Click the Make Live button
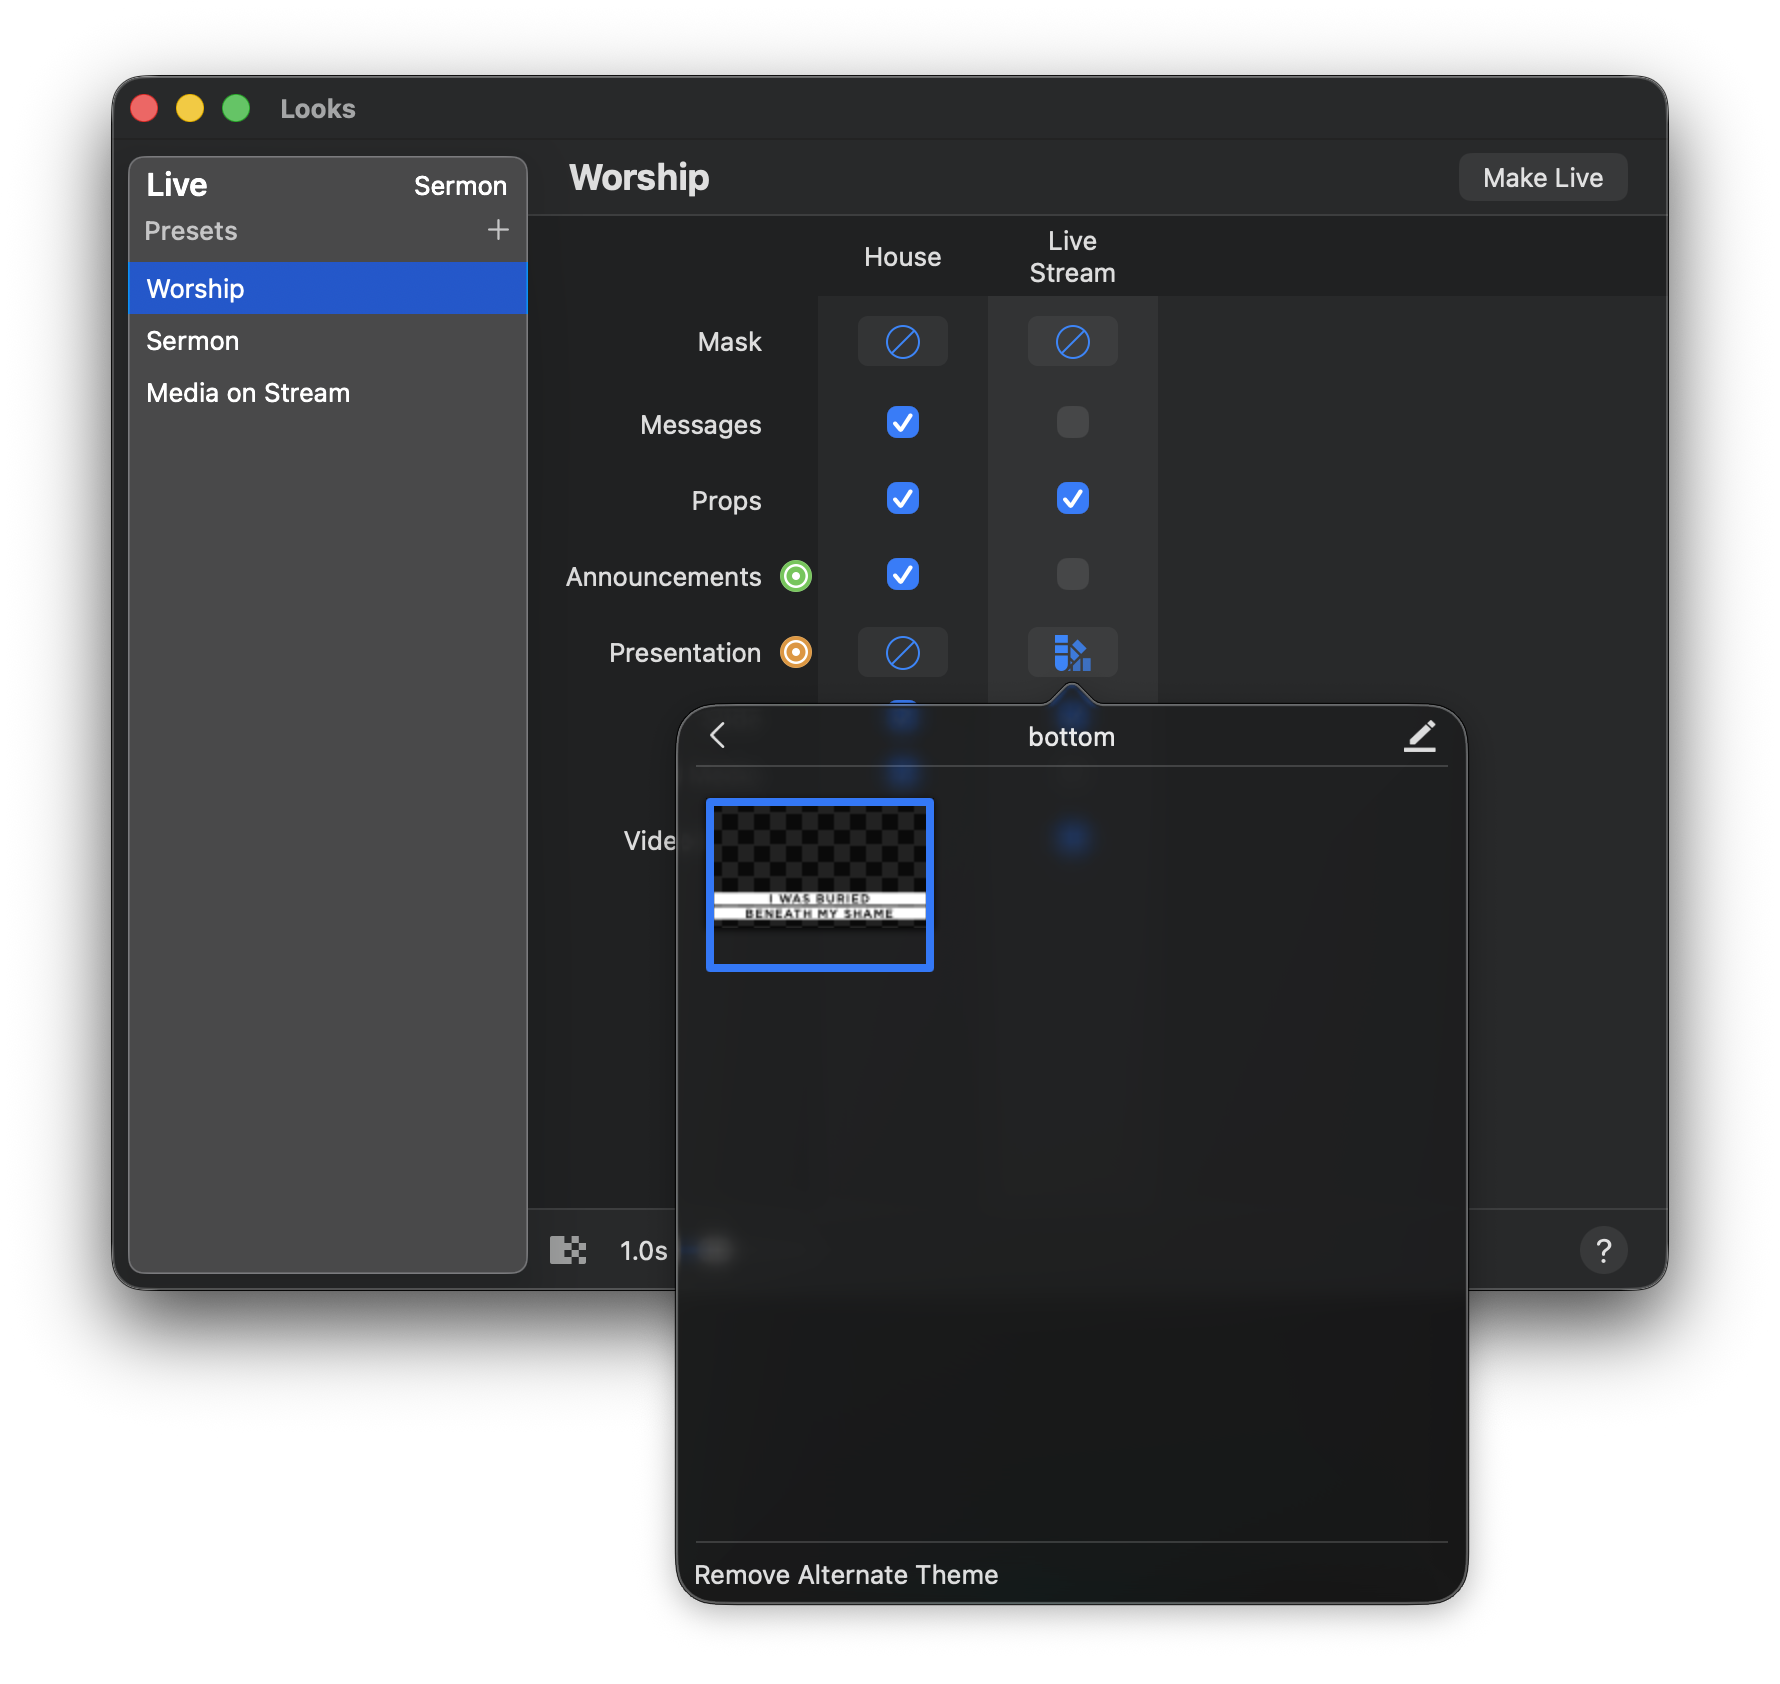 (1542, 177)
